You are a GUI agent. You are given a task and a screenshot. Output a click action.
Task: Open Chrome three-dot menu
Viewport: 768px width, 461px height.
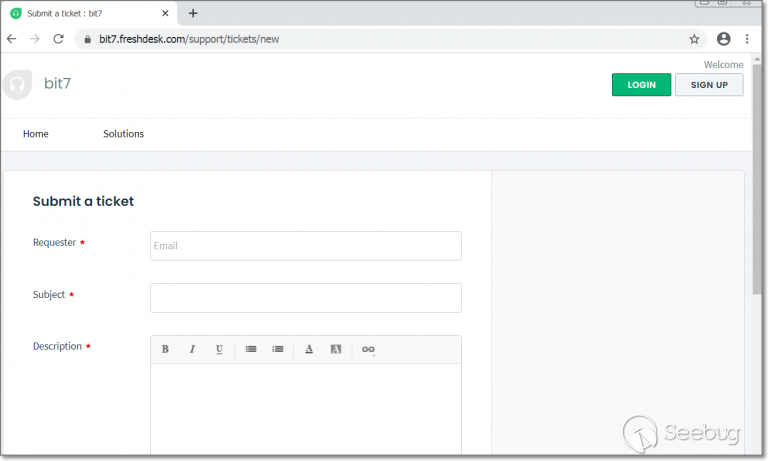[747, 39]
